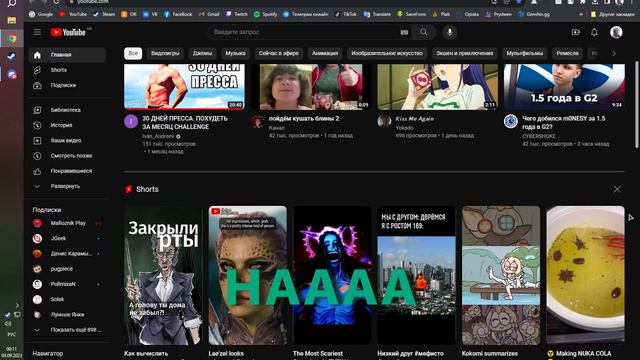Viewport: 640px width, 360px height.
Task: Select the Ремесла filter chip
Action: (567, 53)
